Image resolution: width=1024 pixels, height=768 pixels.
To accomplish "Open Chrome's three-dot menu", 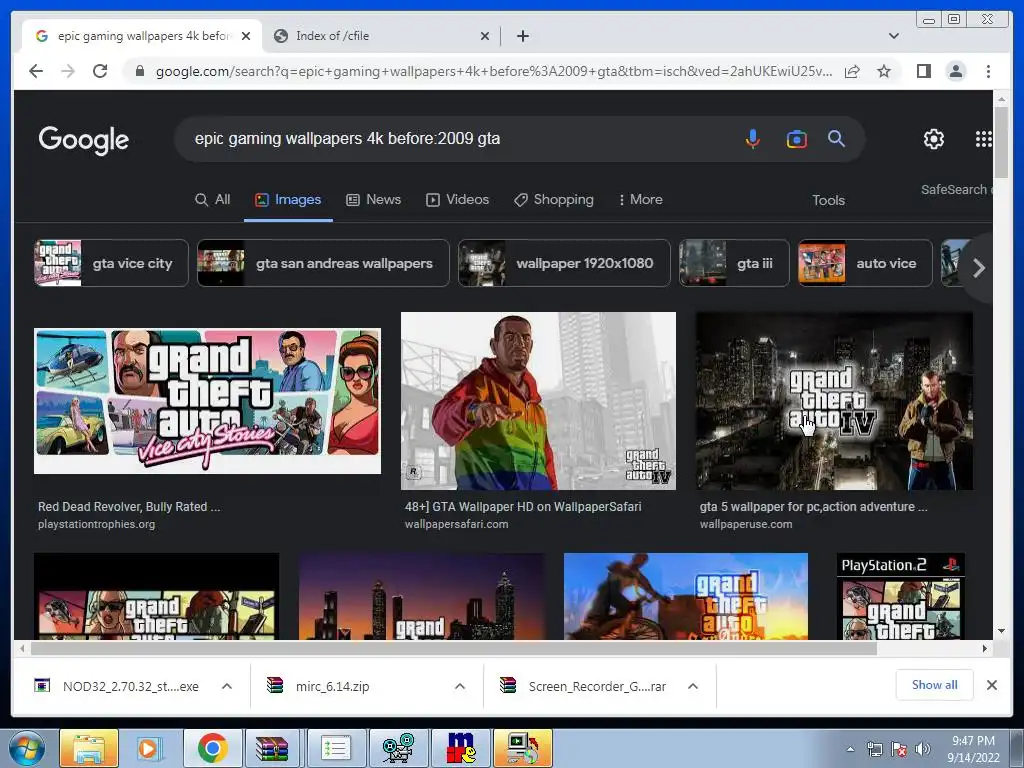I will click(x=988, y=71).
